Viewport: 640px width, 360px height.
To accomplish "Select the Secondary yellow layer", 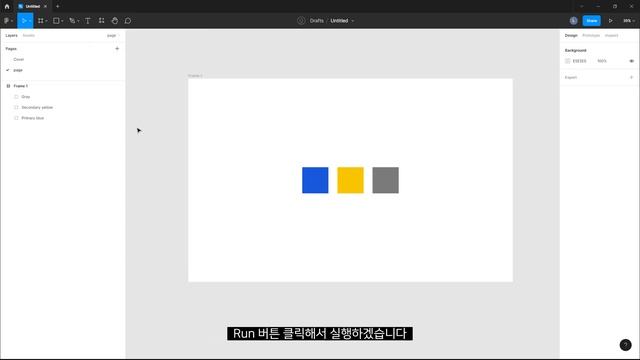I will tap(37, 107).
